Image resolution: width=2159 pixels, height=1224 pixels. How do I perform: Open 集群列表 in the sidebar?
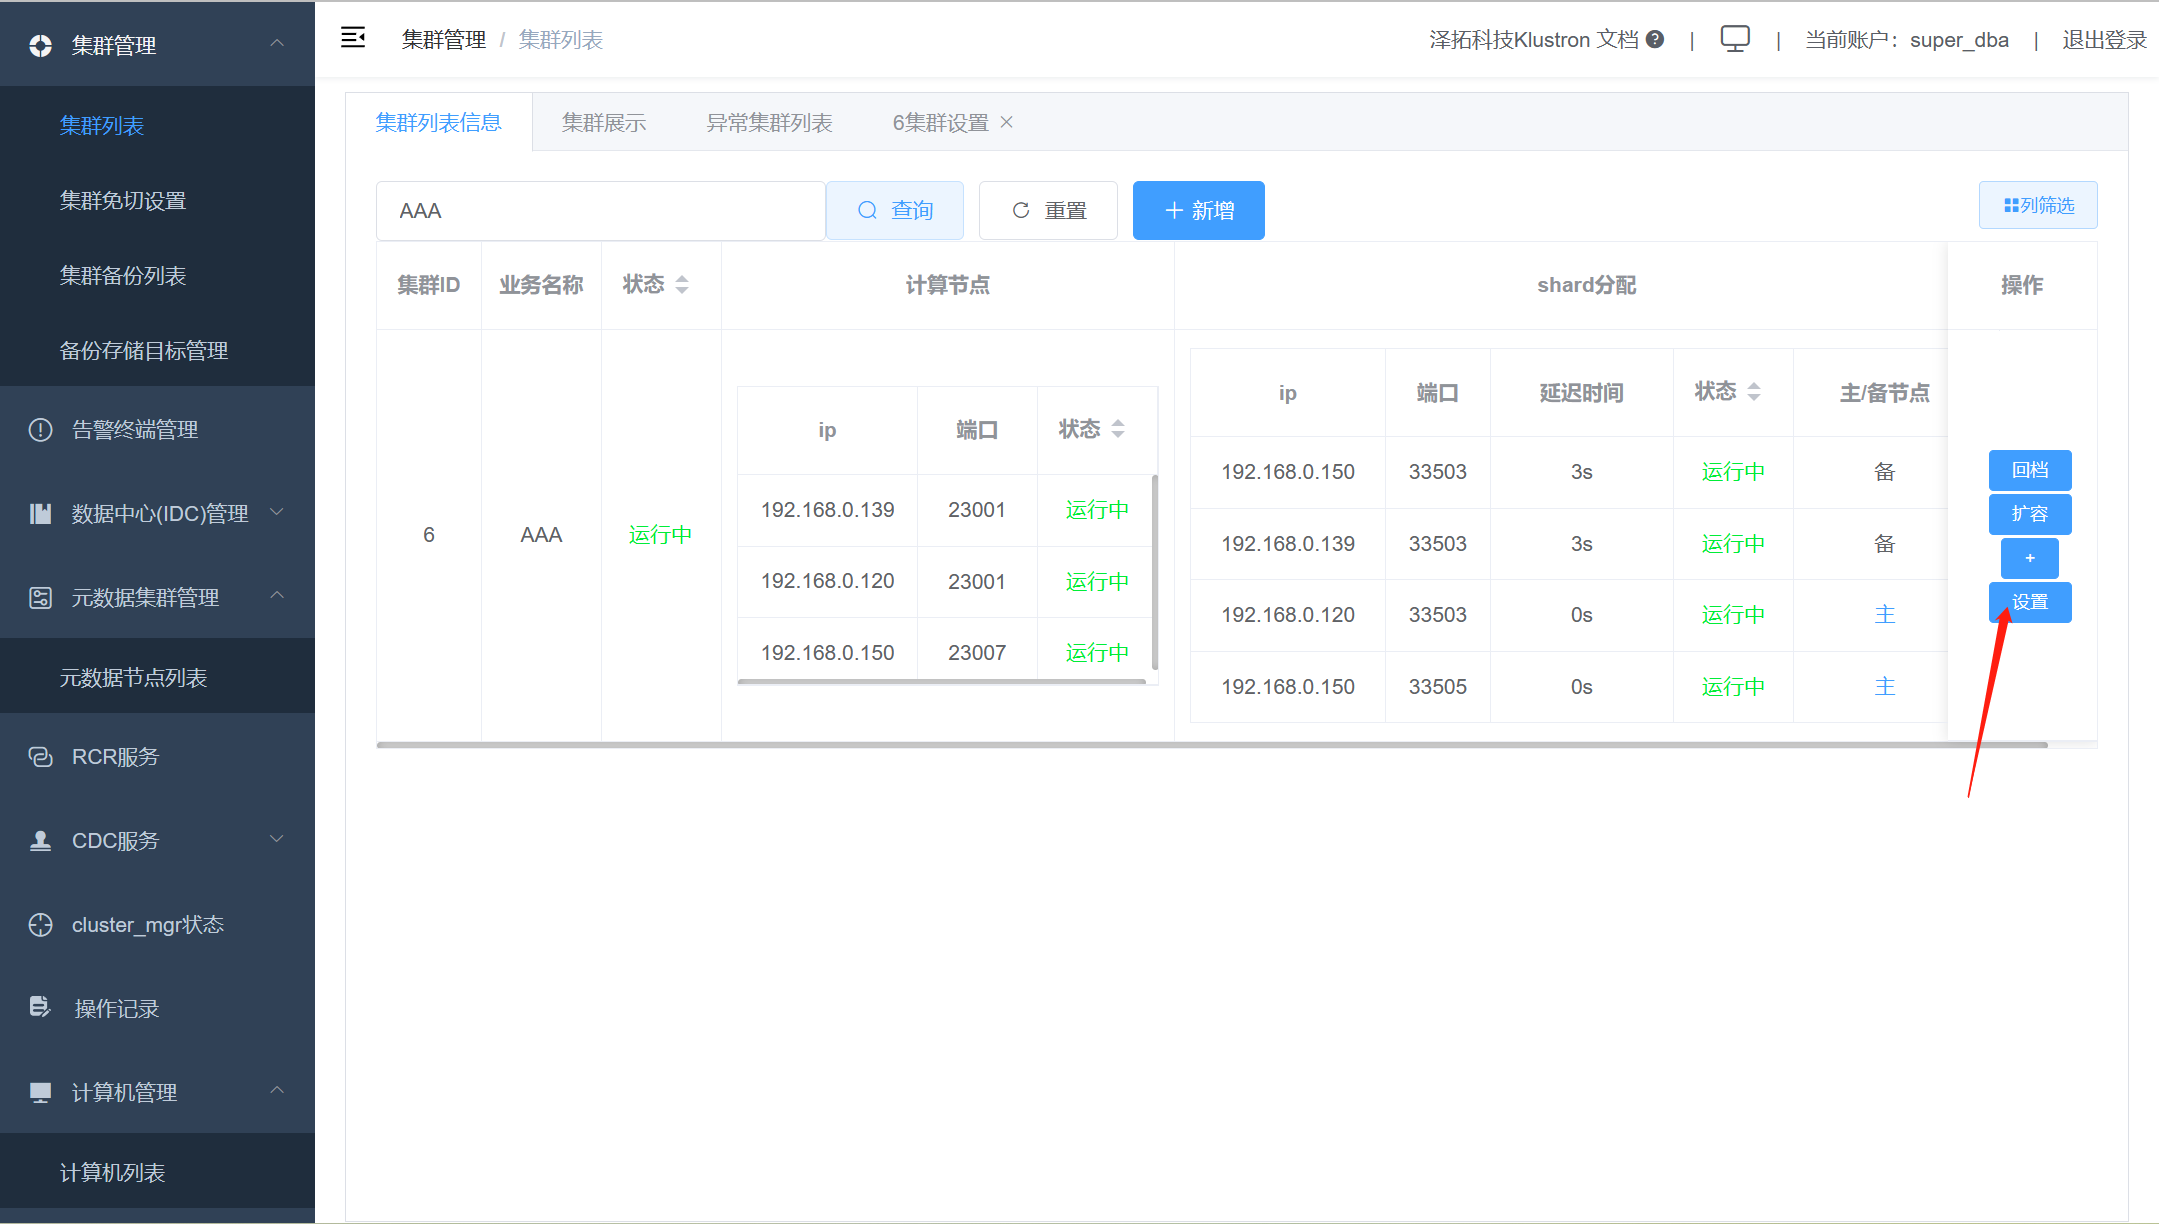[x=157, y=125]
